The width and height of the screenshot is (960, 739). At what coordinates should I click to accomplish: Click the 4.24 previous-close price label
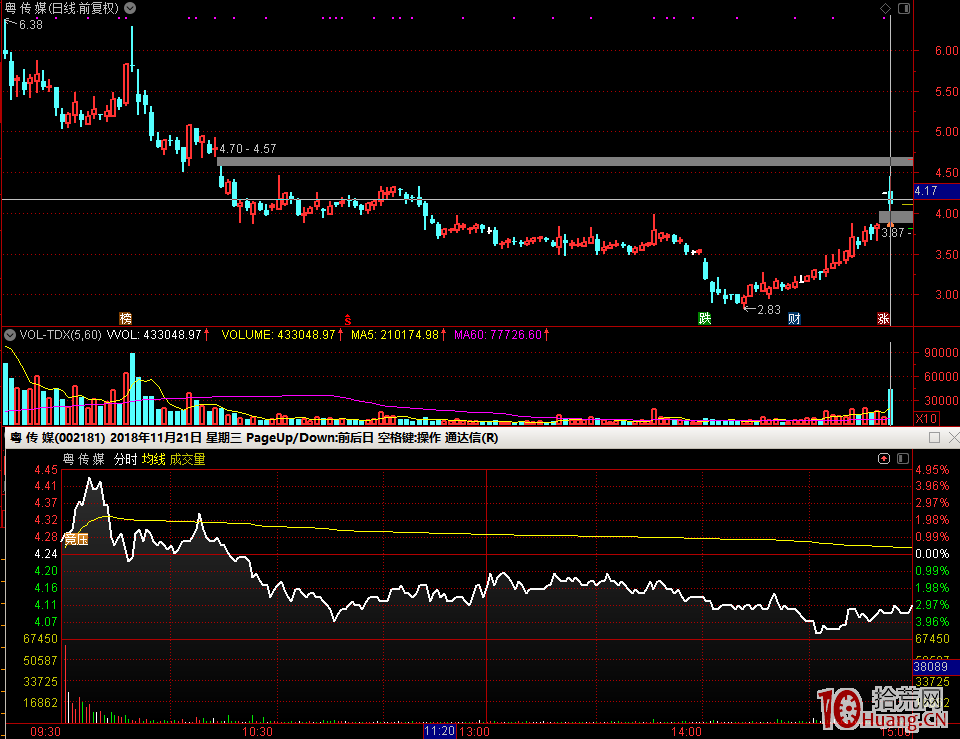click(46, 553)
